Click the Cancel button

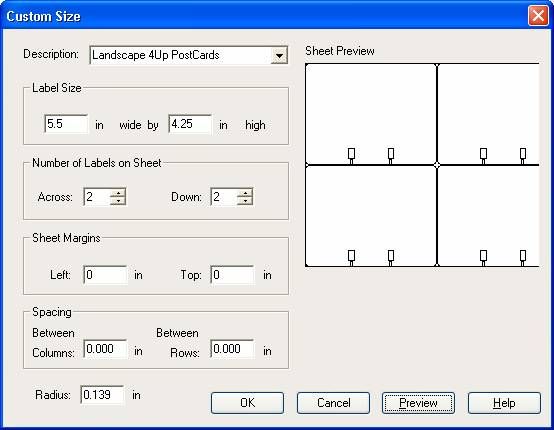pyautogui.click(x=333, y=403)
